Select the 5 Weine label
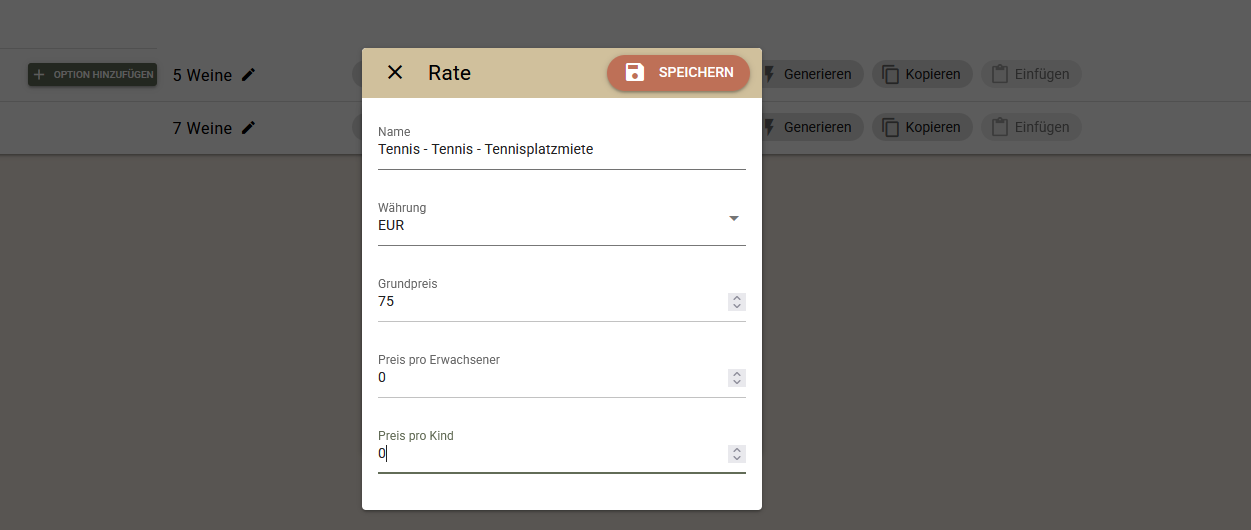 pos(202,75)
